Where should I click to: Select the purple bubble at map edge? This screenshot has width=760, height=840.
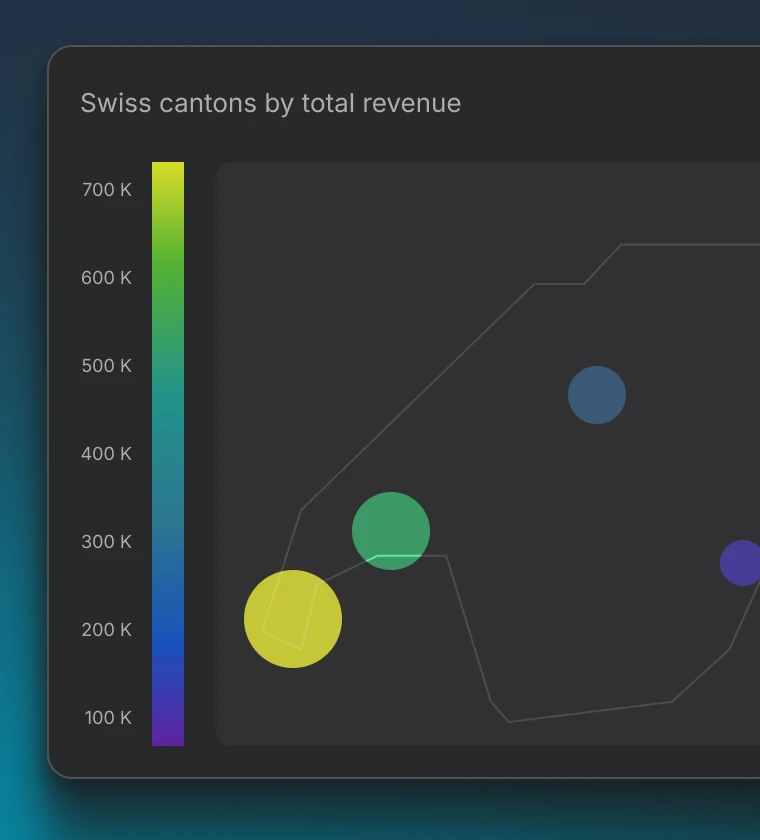[742, 563]
